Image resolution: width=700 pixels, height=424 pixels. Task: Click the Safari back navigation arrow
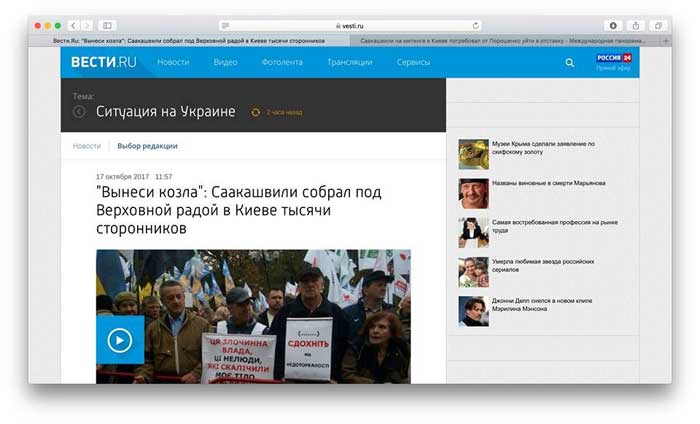pyautogui.click(x=75, y=25)
